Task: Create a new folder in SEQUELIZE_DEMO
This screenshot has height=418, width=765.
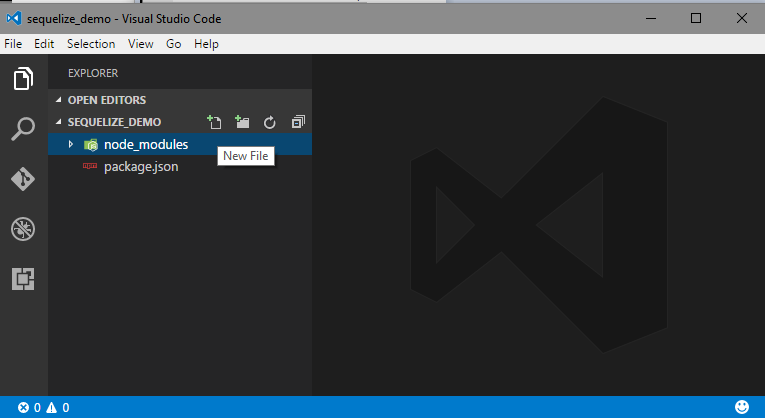Action: click(242, 122)
